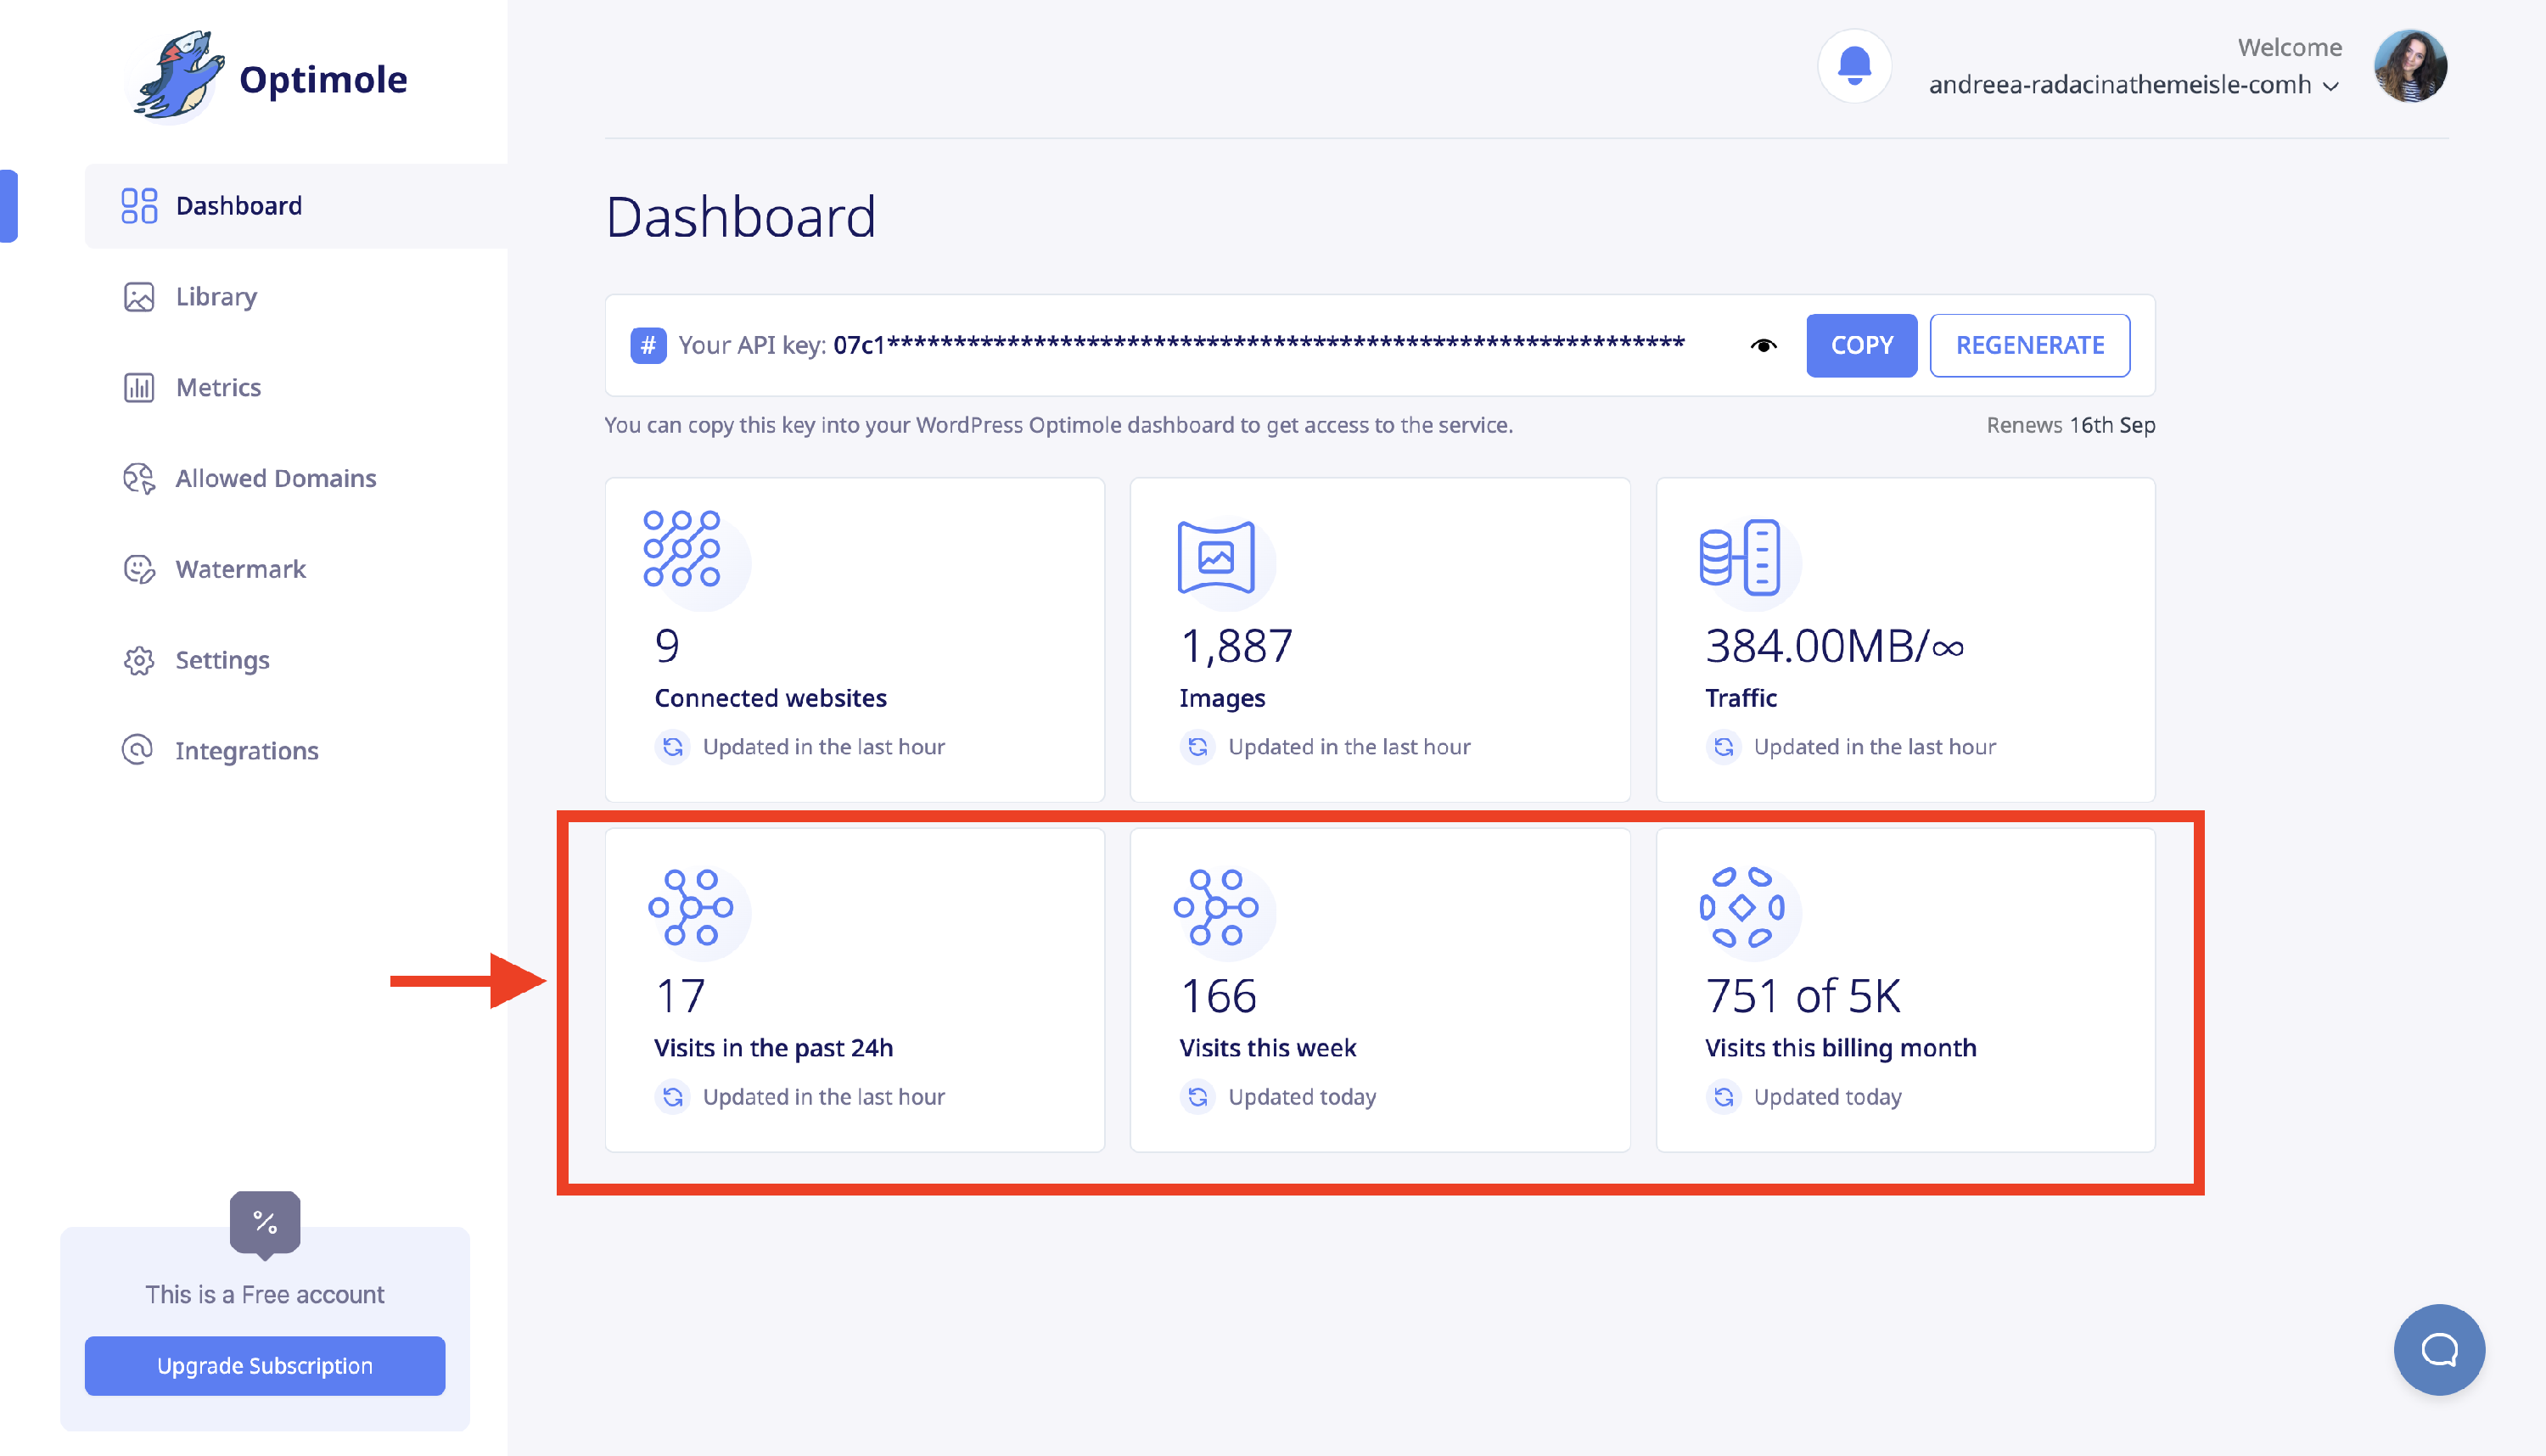Viewport: 2546px width, 1456px height.
Task: Open Allowed Domains page
Action: click(275, 478)
